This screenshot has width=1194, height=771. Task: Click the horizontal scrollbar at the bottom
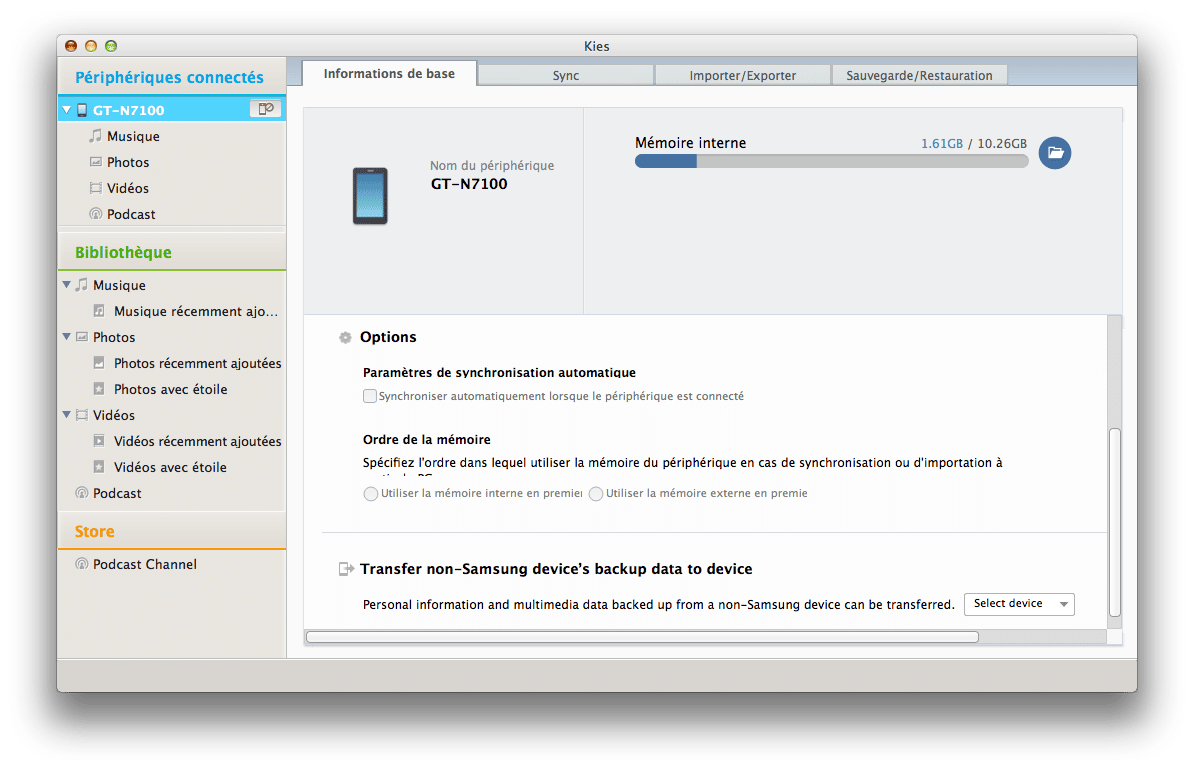(x=642, y=637)
